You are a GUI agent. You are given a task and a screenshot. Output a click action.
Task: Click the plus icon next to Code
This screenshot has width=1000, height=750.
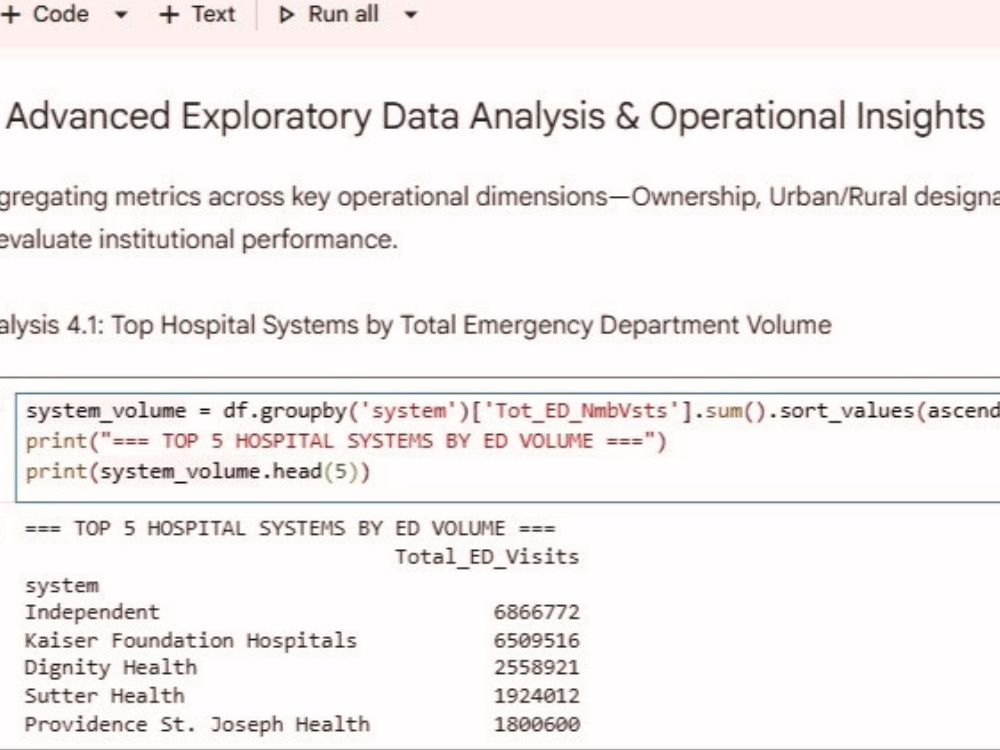pyautogui.click(x=10, y=15)
